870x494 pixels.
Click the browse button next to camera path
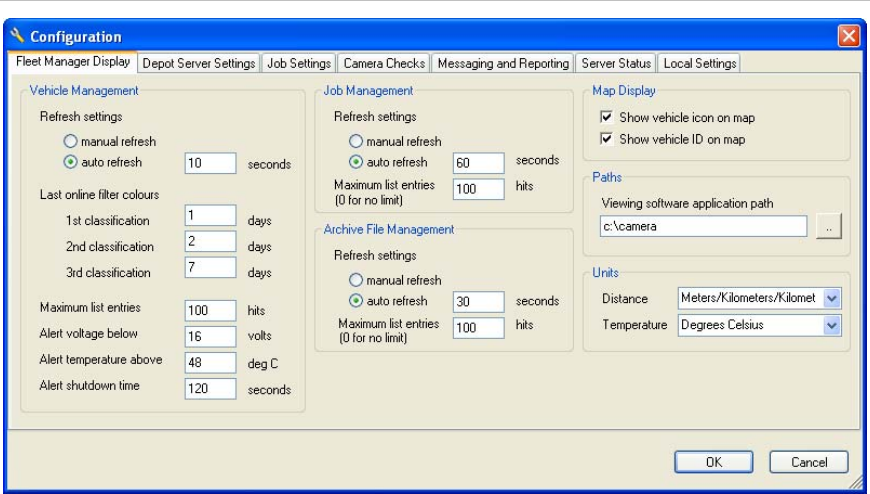point(829,227)
